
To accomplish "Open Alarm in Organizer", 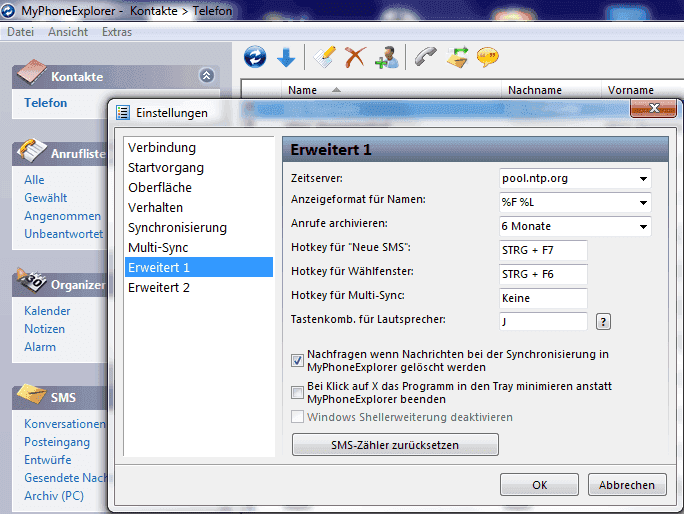I will (x=40, y=347).
